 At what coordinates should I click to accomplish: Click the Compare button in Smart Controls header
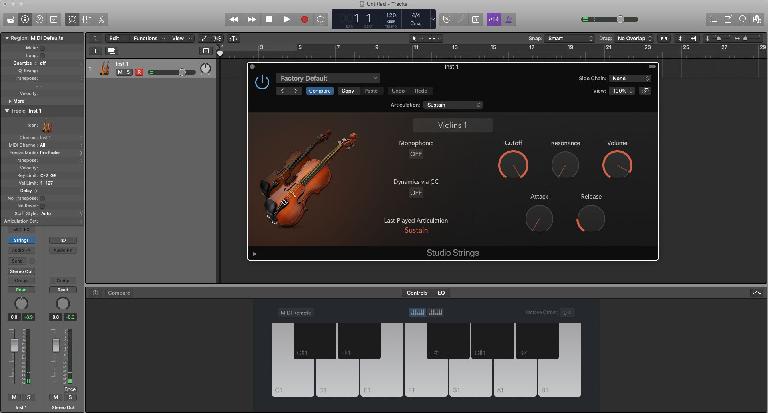pyautogui.click(x=119, y=293)
